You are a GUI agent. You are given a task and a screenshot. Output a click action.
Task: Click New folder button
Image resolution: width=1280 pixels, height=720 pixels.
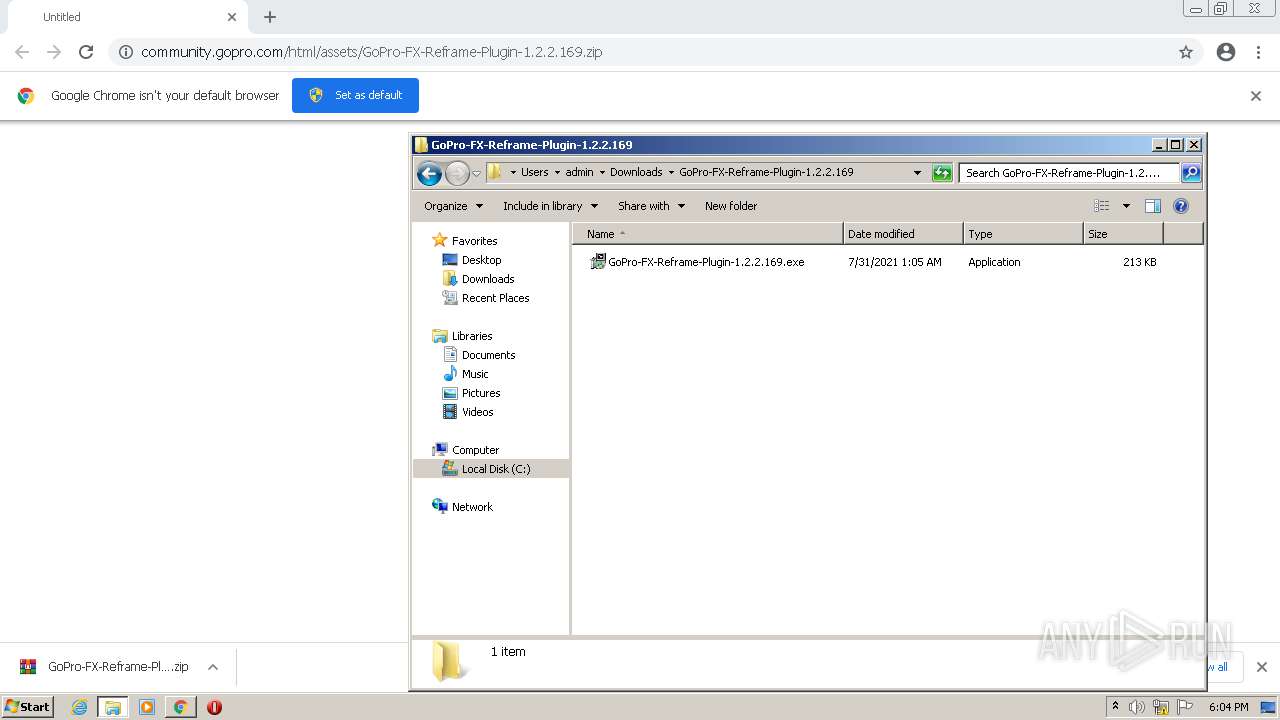click(731, 206)
